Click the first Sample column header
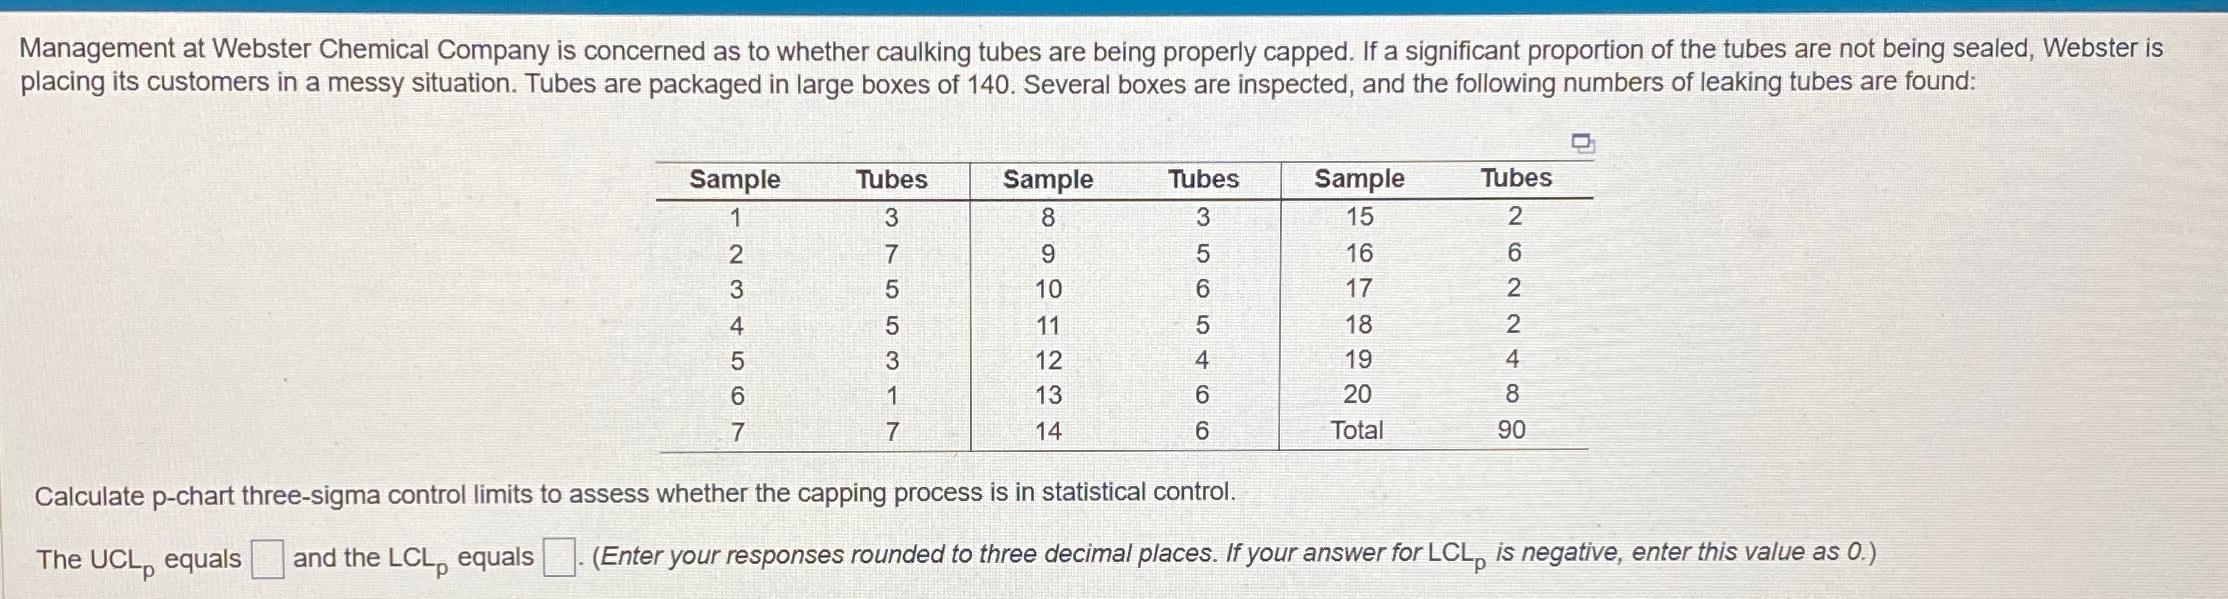The width and height of the screenshot is (2228, 599). coord(736,180)
